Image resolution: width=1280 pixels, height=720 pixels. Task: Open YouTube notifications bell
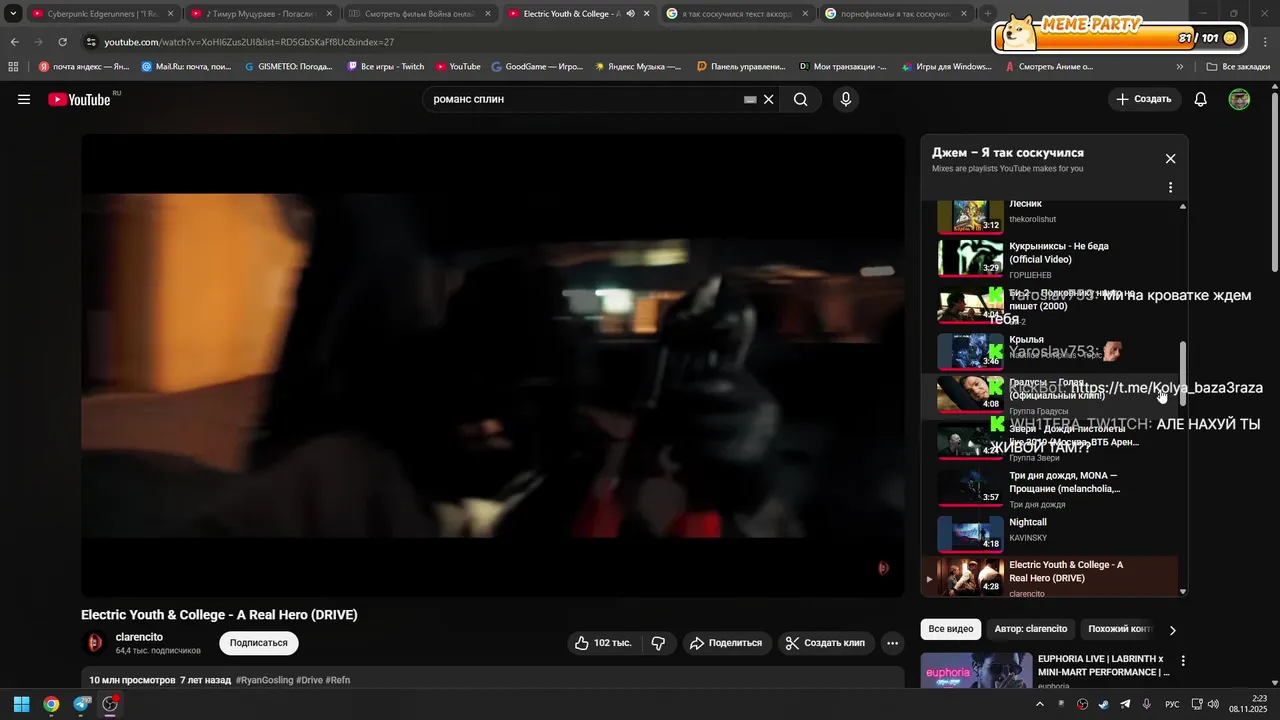coord(1201,100)
